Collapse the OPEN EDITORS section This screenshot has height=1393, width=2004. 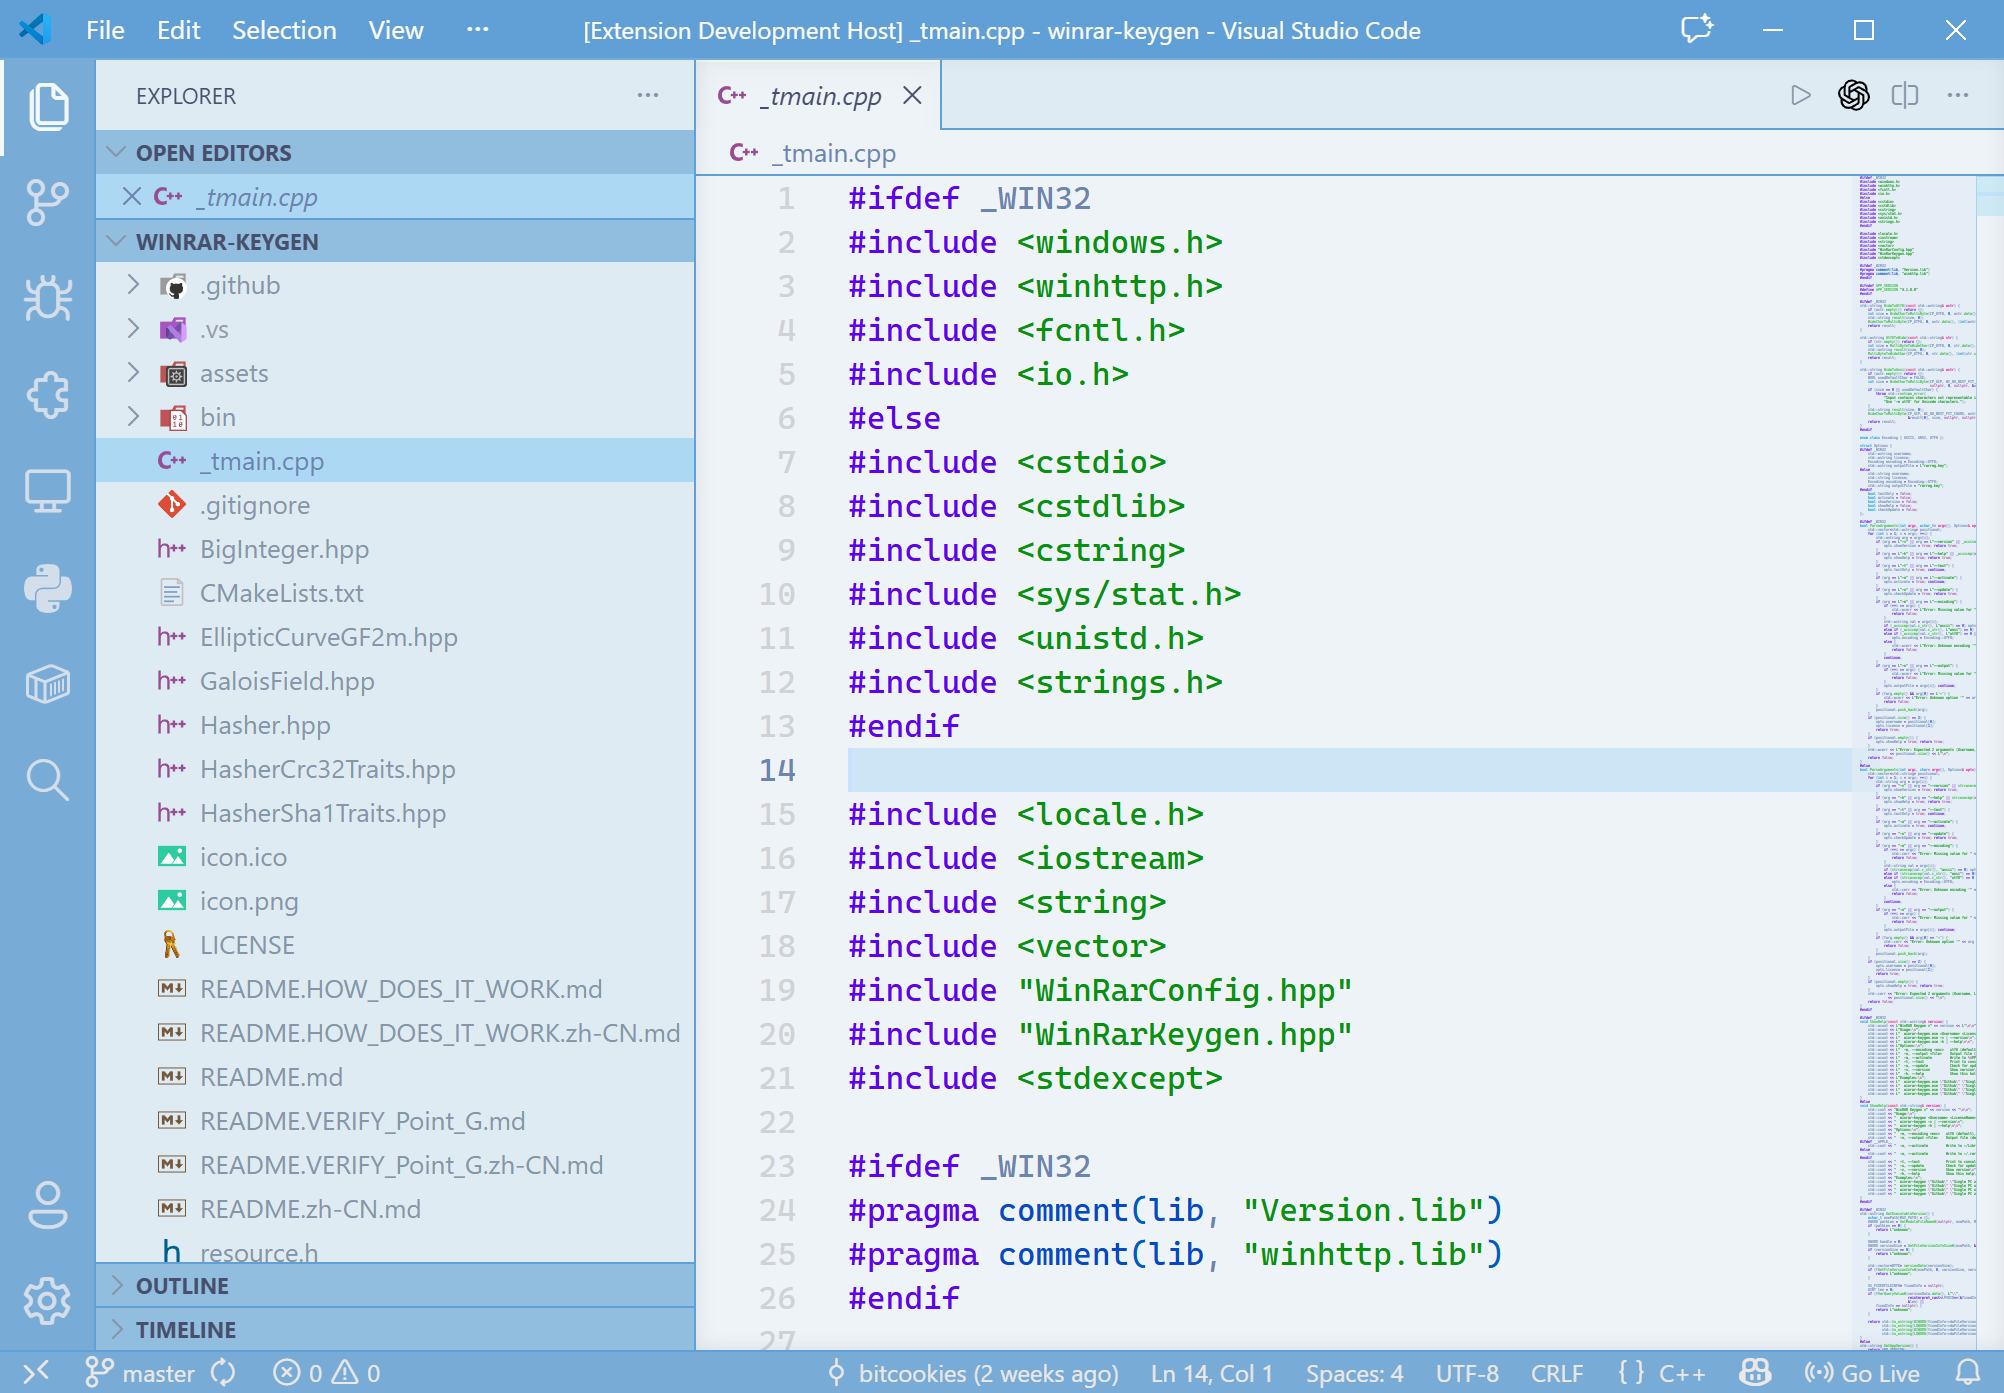point(394,153)
